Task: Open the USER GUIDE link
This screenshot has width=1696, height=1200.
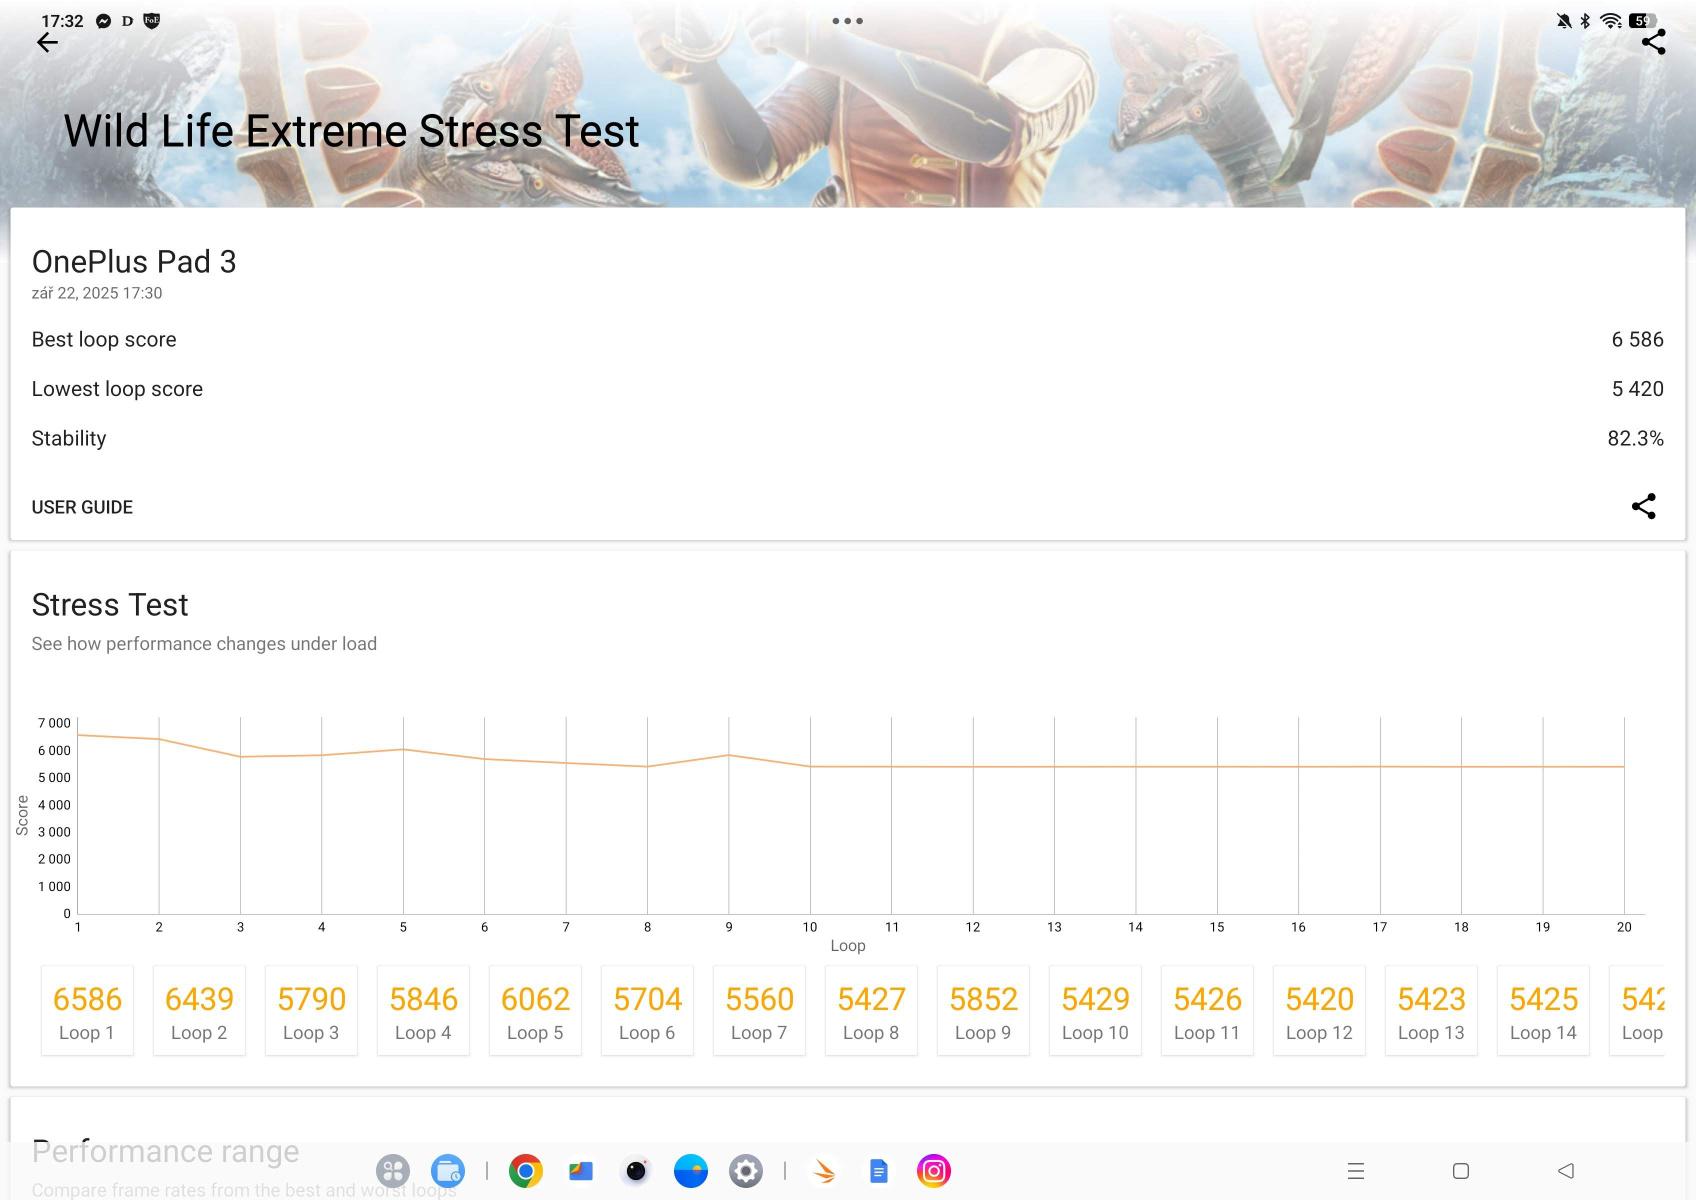Action: click(82, 507)
